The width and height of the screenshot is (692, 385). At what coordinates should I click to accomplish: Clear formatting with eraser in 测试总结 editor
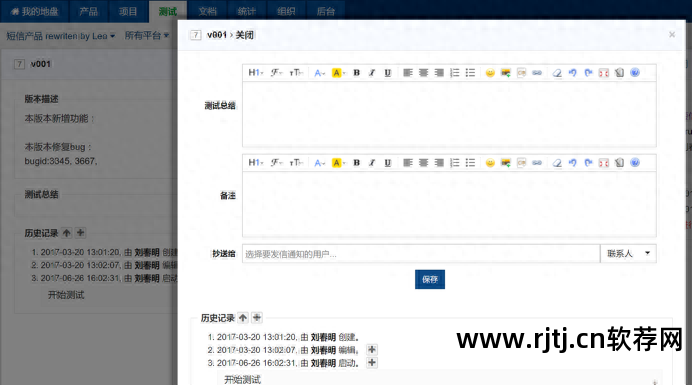(557, 73)
